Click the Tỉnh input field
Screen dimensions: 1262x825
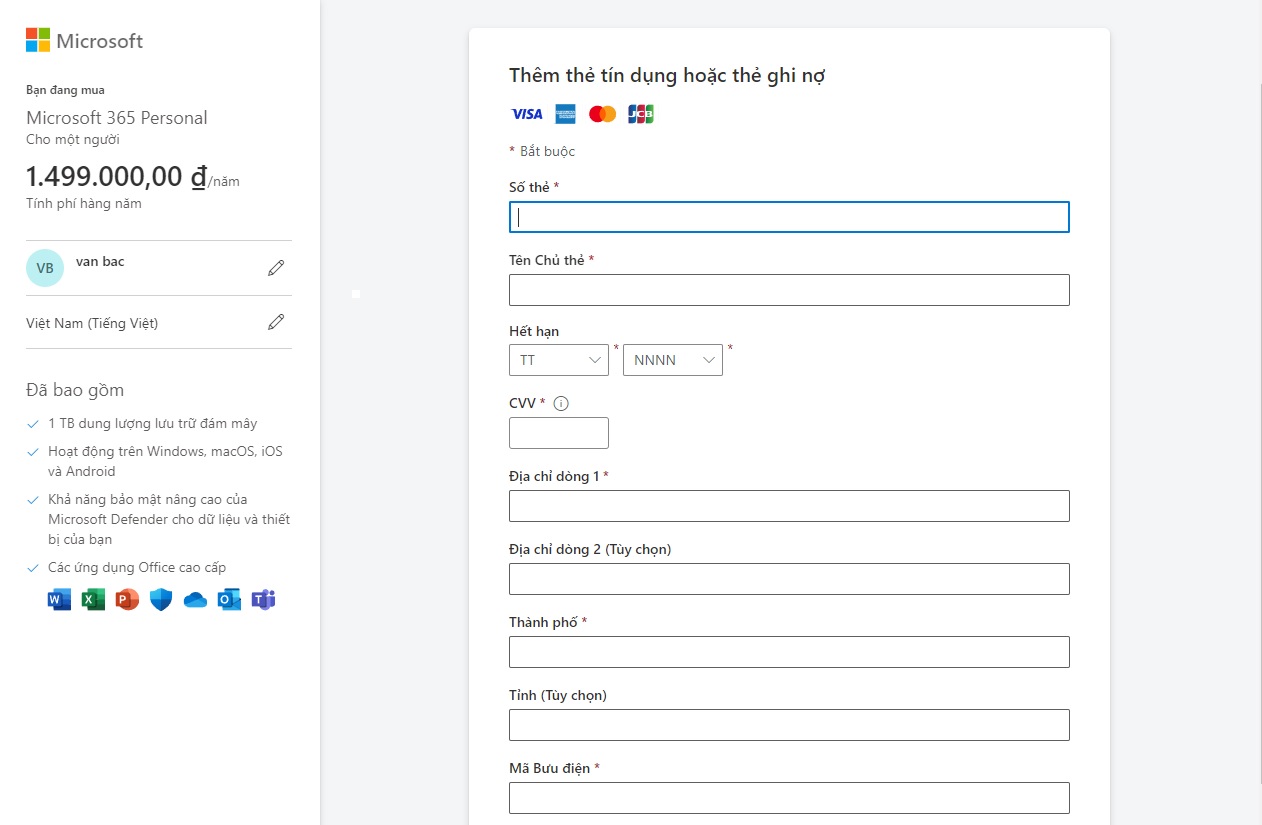789,725
